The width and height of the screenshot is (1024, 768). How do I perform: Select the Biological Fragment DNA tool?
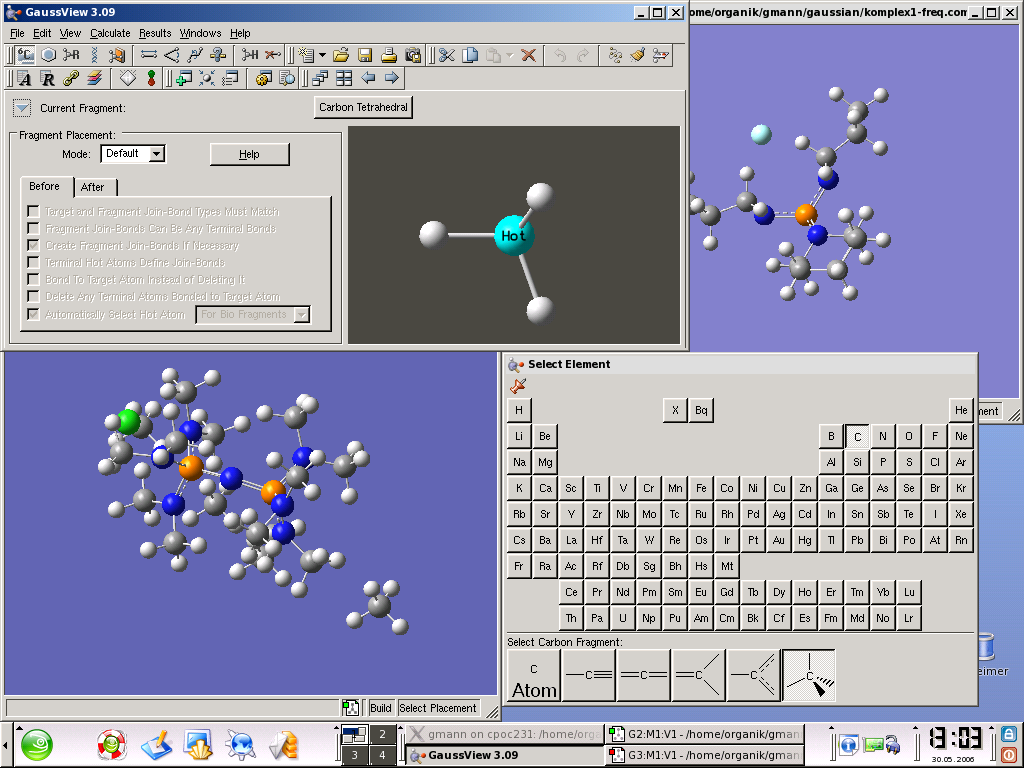coord(94,56)
